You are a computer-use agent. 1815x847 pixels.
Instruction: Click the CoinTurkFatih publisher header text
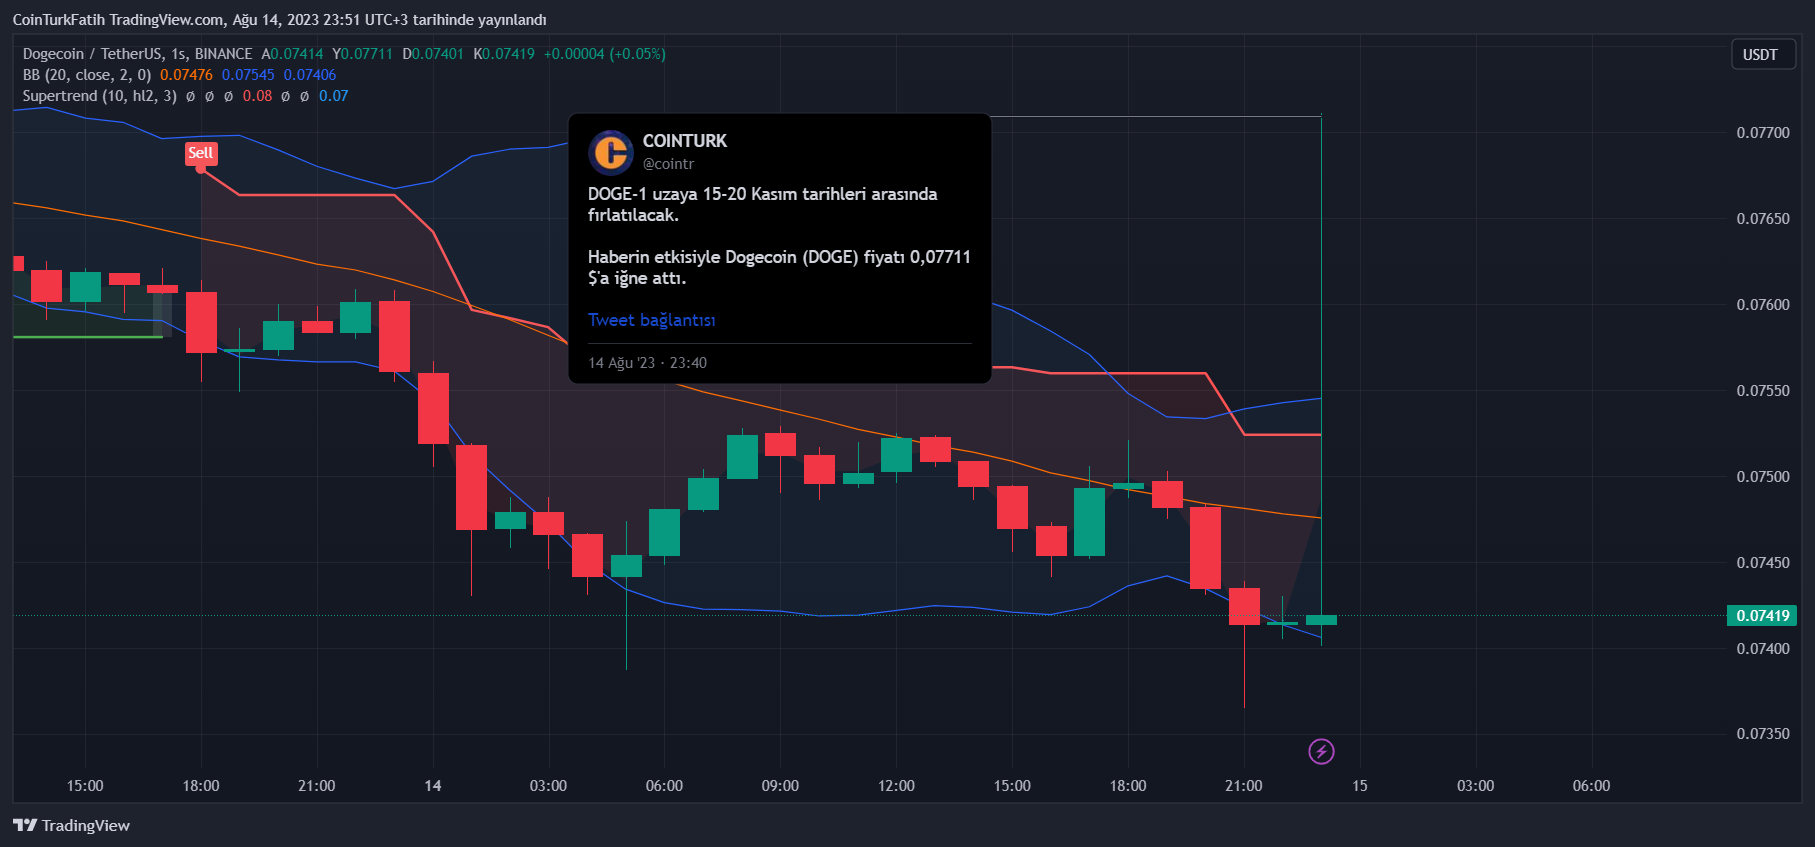(x=280, y=20)
